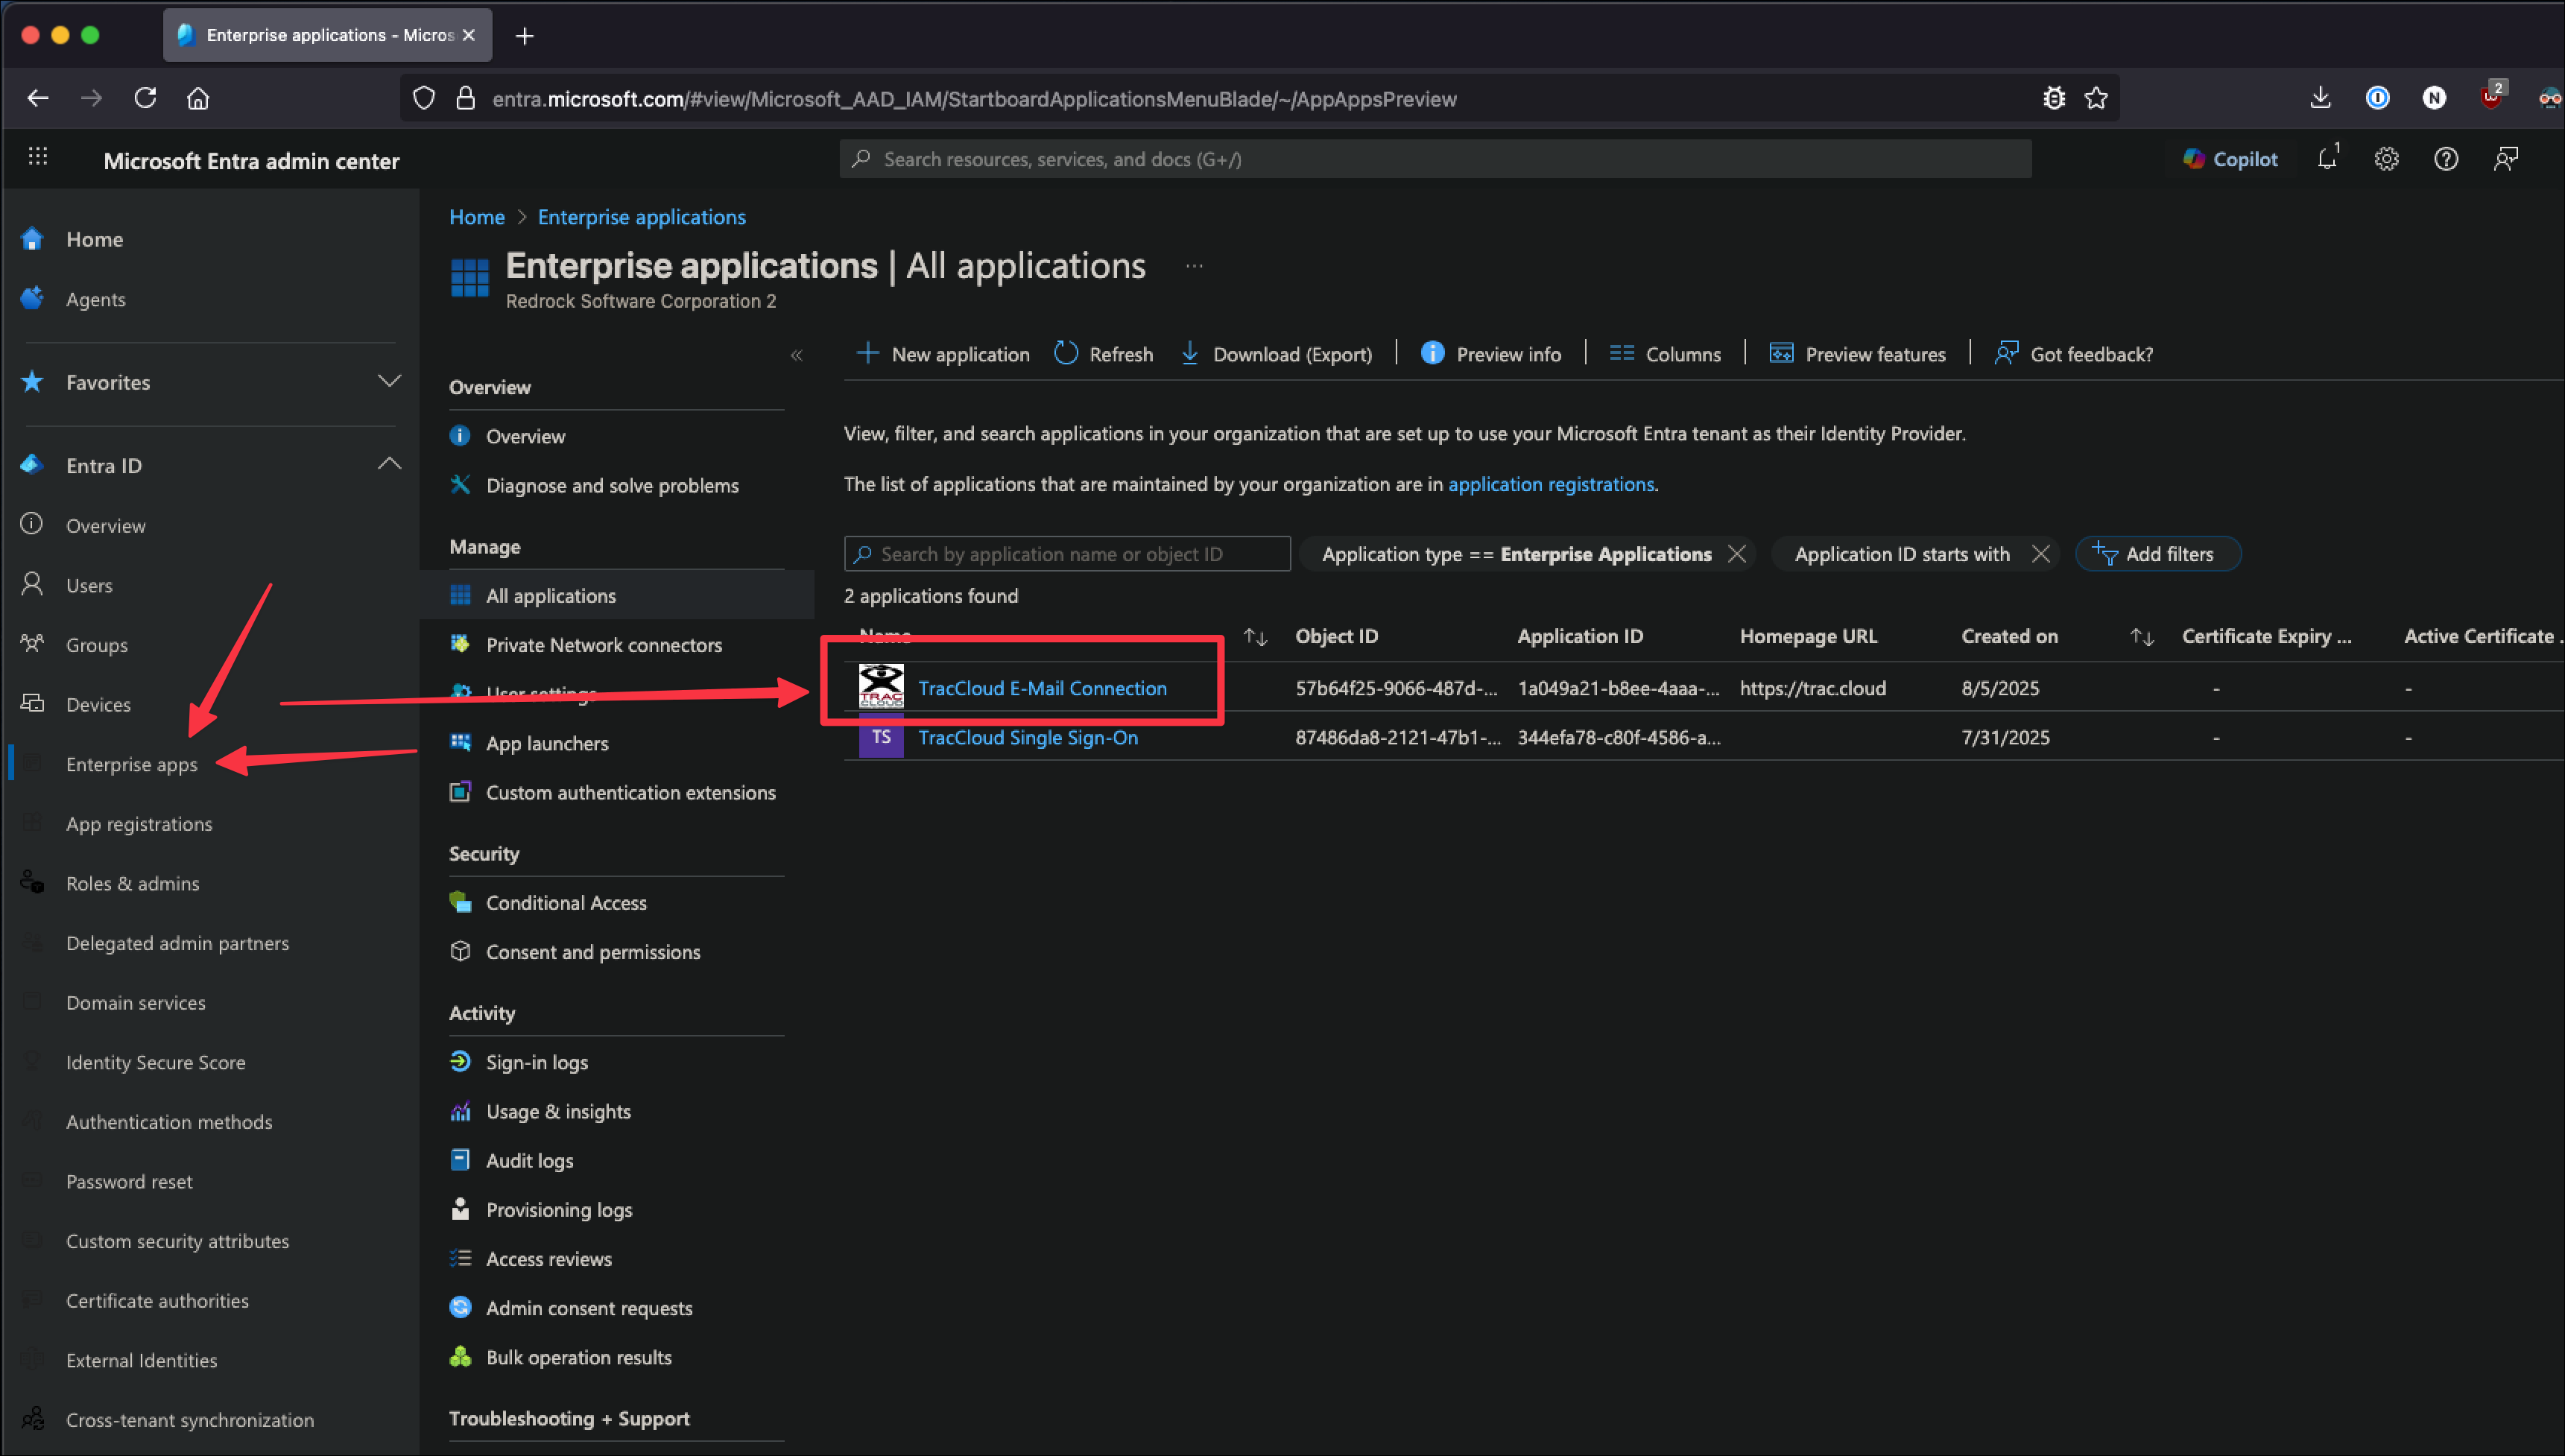This screenshot has height=1456, width=2565.
Task: Click the help question mark icon
Action: click(2445, 159)
